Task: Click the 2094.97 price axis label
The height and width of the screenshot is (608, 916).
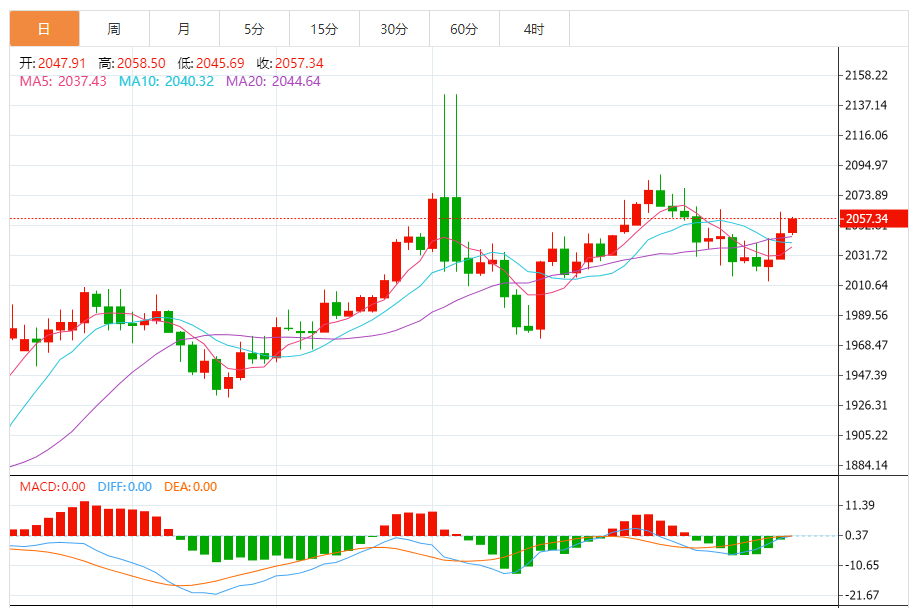Action: pos(866,165)
